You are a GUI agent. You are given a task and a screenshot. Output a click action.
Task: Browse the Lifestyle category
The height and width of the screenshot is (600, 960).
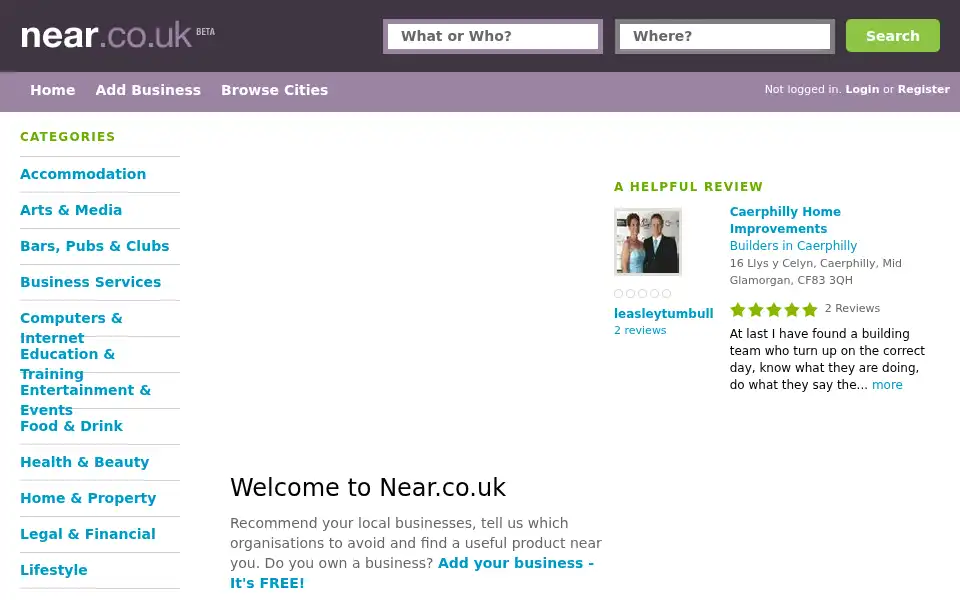54,570
